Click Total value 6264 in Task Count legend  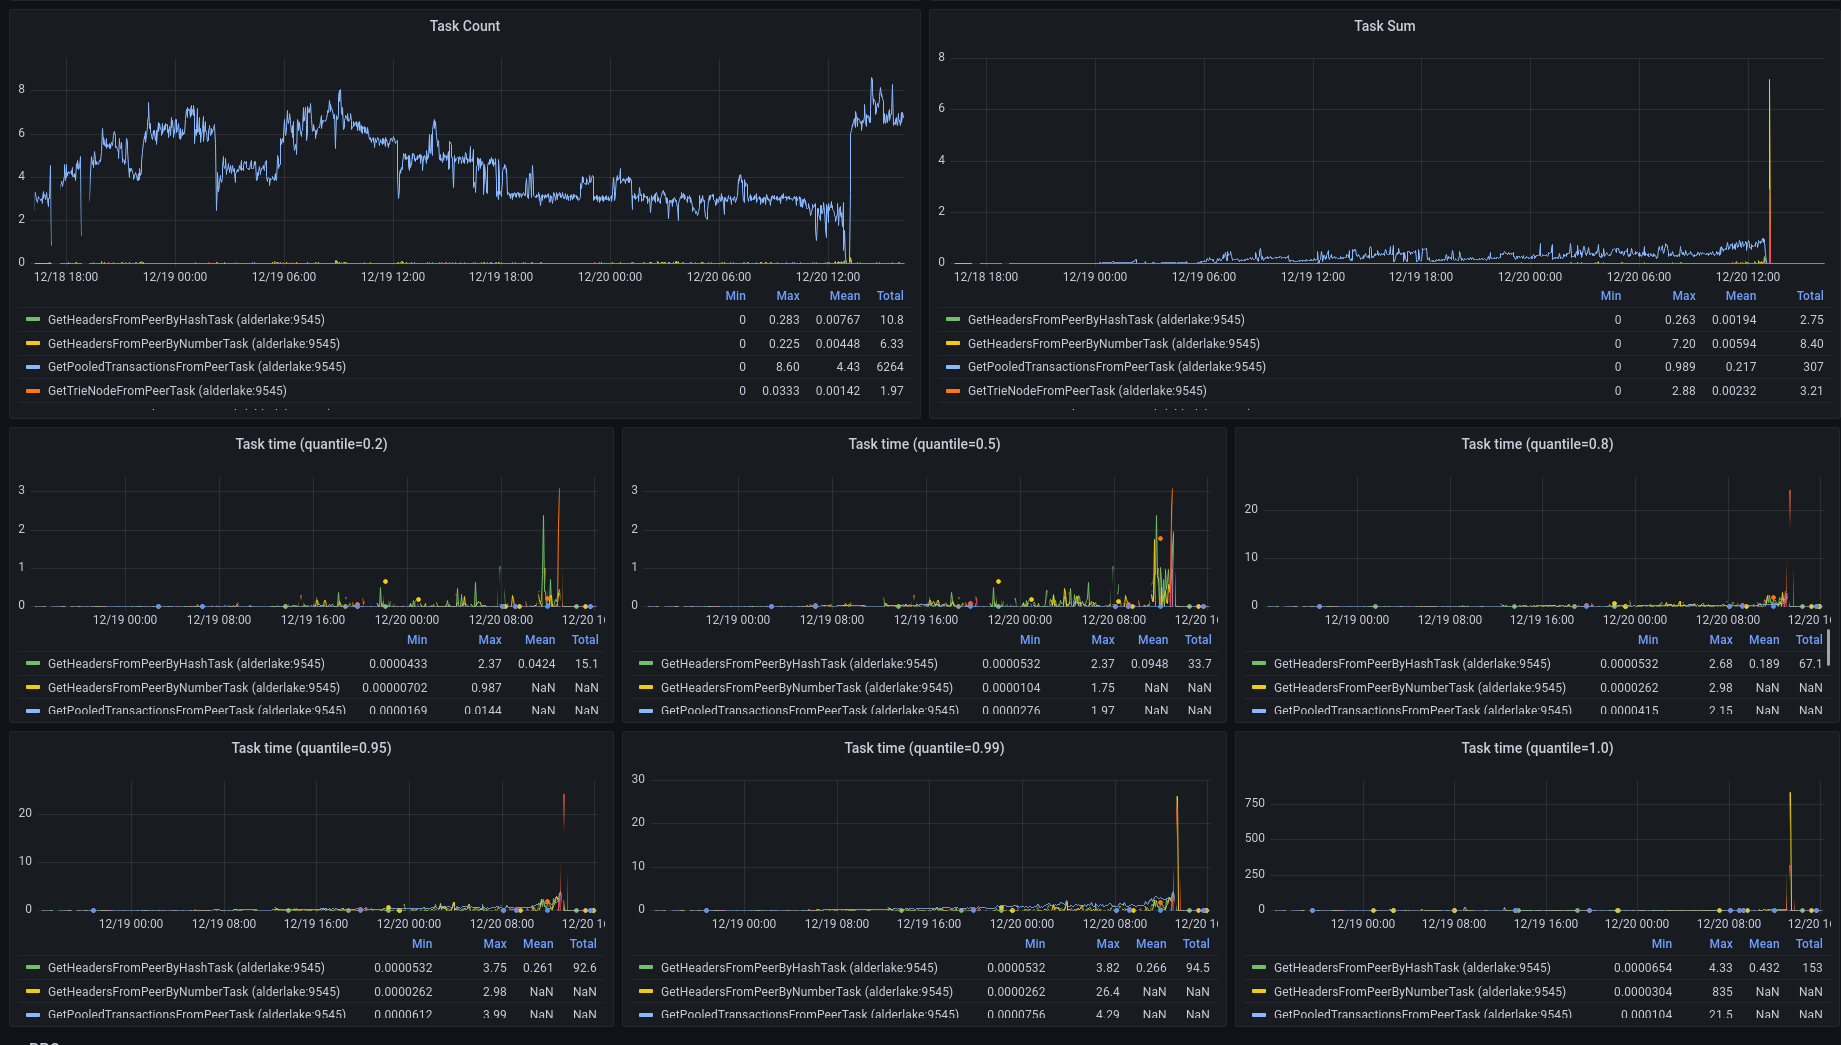(x=890, y=367)
